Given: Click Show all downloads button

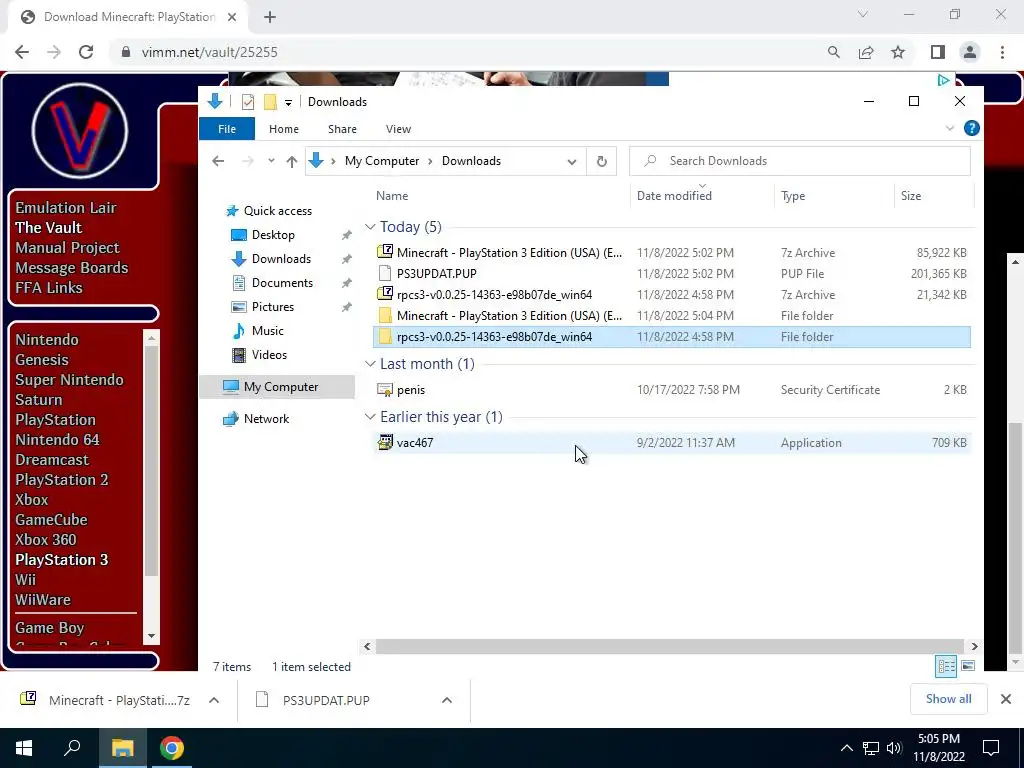Looking at the screenshot, I should 948,699.
